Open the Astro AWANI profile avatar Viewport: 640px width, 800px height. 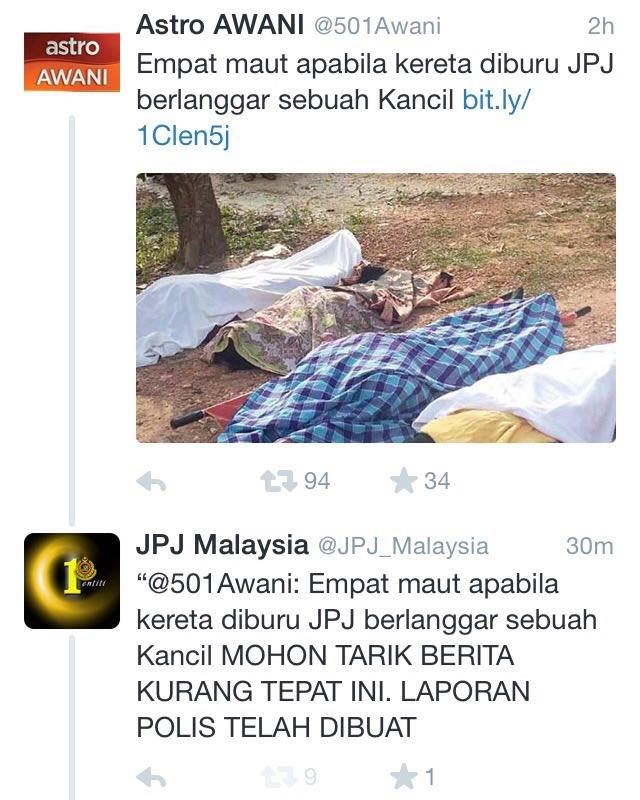(72, 62)
